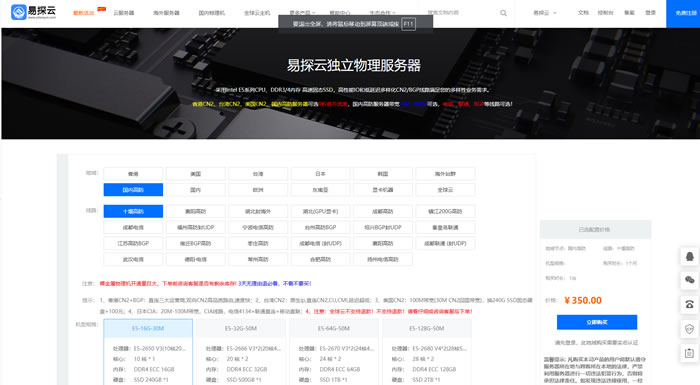
Task: Click the header search input field
Action: 460,13
